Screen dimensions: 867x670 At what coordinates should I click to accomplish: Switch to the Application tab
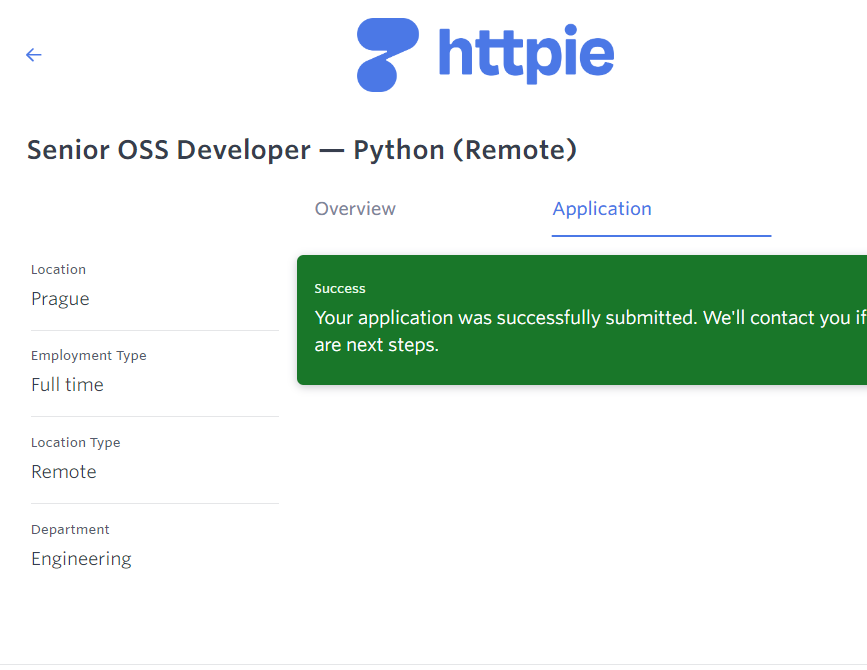(x=602, y=209)
